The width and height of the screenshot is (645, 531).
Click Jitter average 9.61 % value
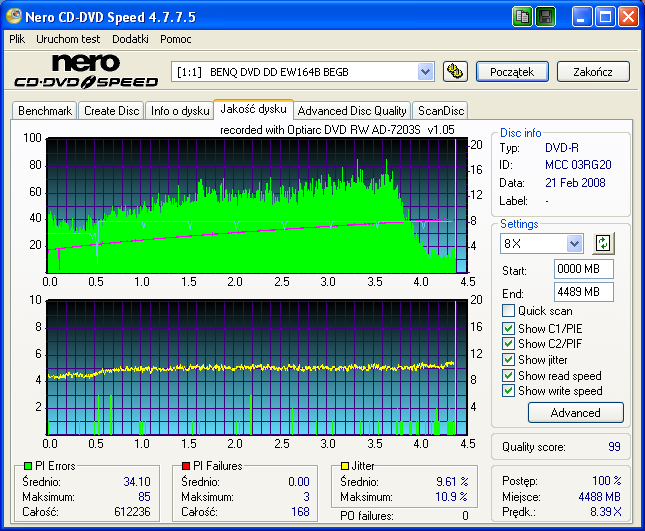[452, 481]
